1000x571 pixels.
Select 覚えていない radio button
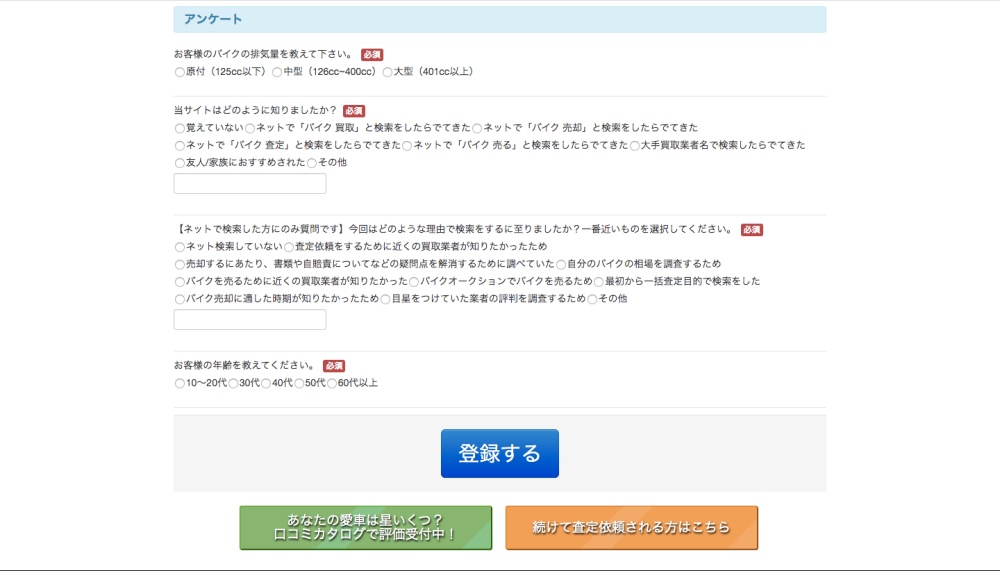[180, 128]
